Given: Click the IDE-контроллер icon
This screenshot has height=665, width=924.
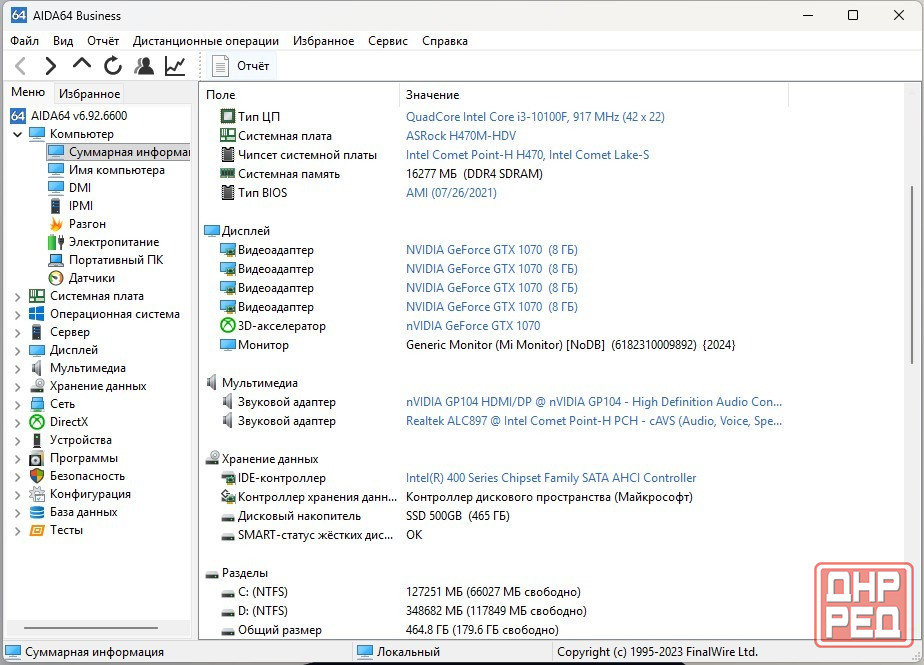Looking at the screenshot, I should [x=227, y=478].
